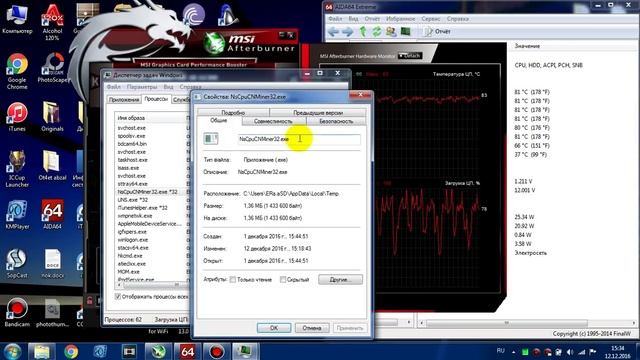Open the Отчет abzal folder icon
This screenshot has width=640, height=360.
pyautogui.click(x=52, y=166)
